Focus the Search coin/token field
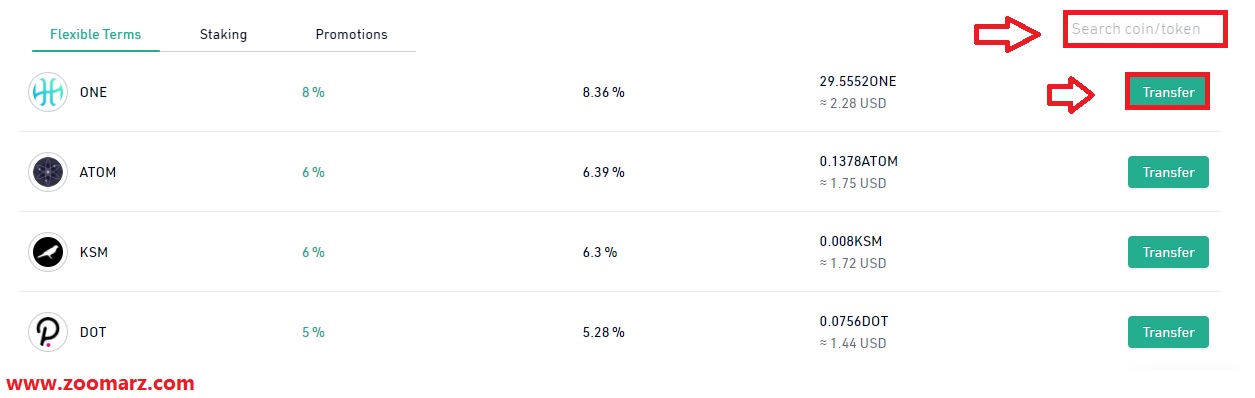Image resolution: width=1255 pixels, height=398 pixels. click(x=1146, y=30)
